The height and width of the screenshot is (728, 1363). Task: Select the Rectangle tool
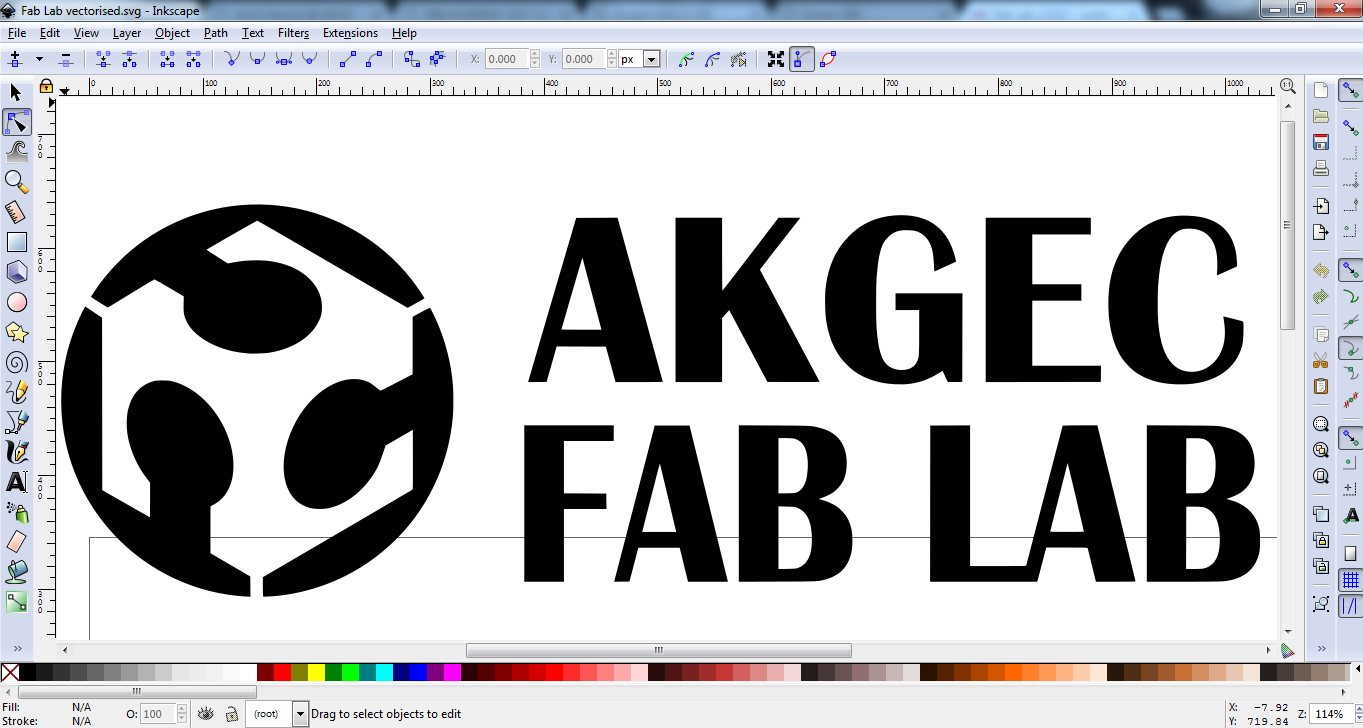click(x=16, y=242)
